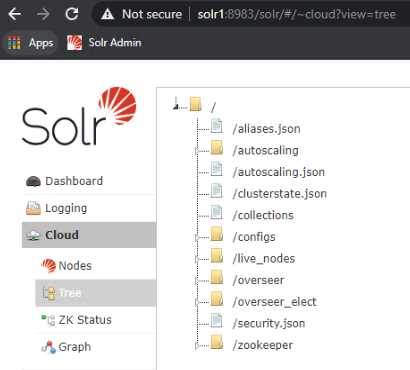Expand the /live_nodes folder node
Image resolution: width=410 pixels, height=370 pixels.
197,259
